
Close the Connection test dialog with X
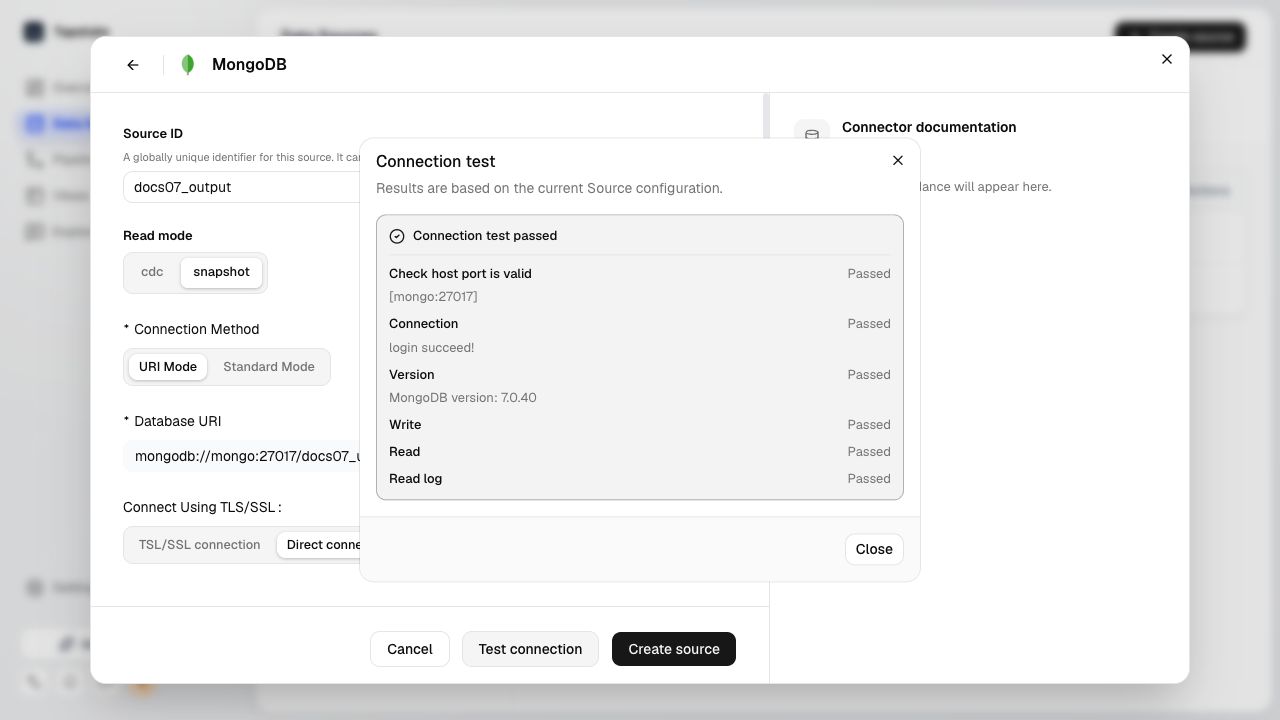[898, 161]
